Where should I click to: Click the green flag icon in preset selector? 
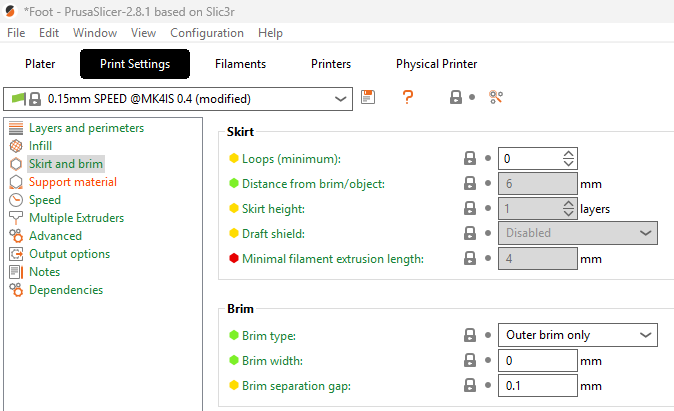(x=18, y=98)
